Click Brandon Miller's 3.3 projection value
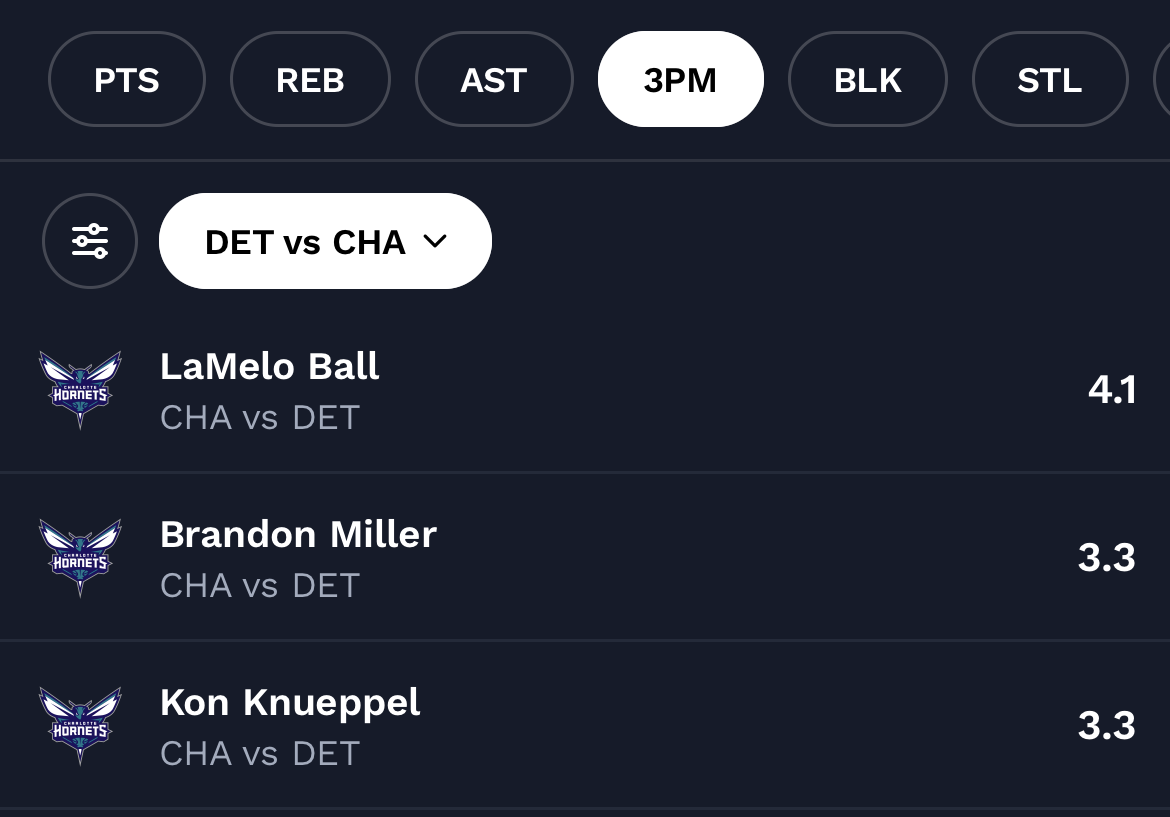 (x=1106, y=558)
